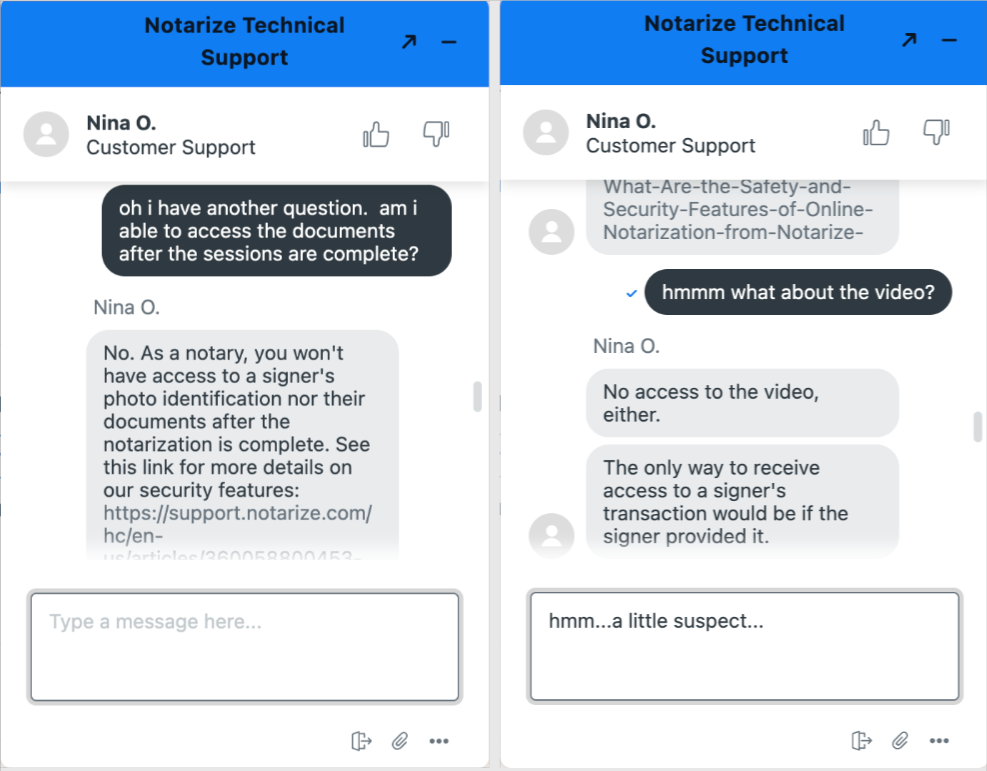Minimize the right Notarize support chat
The image size is (987, 771).
949,40
